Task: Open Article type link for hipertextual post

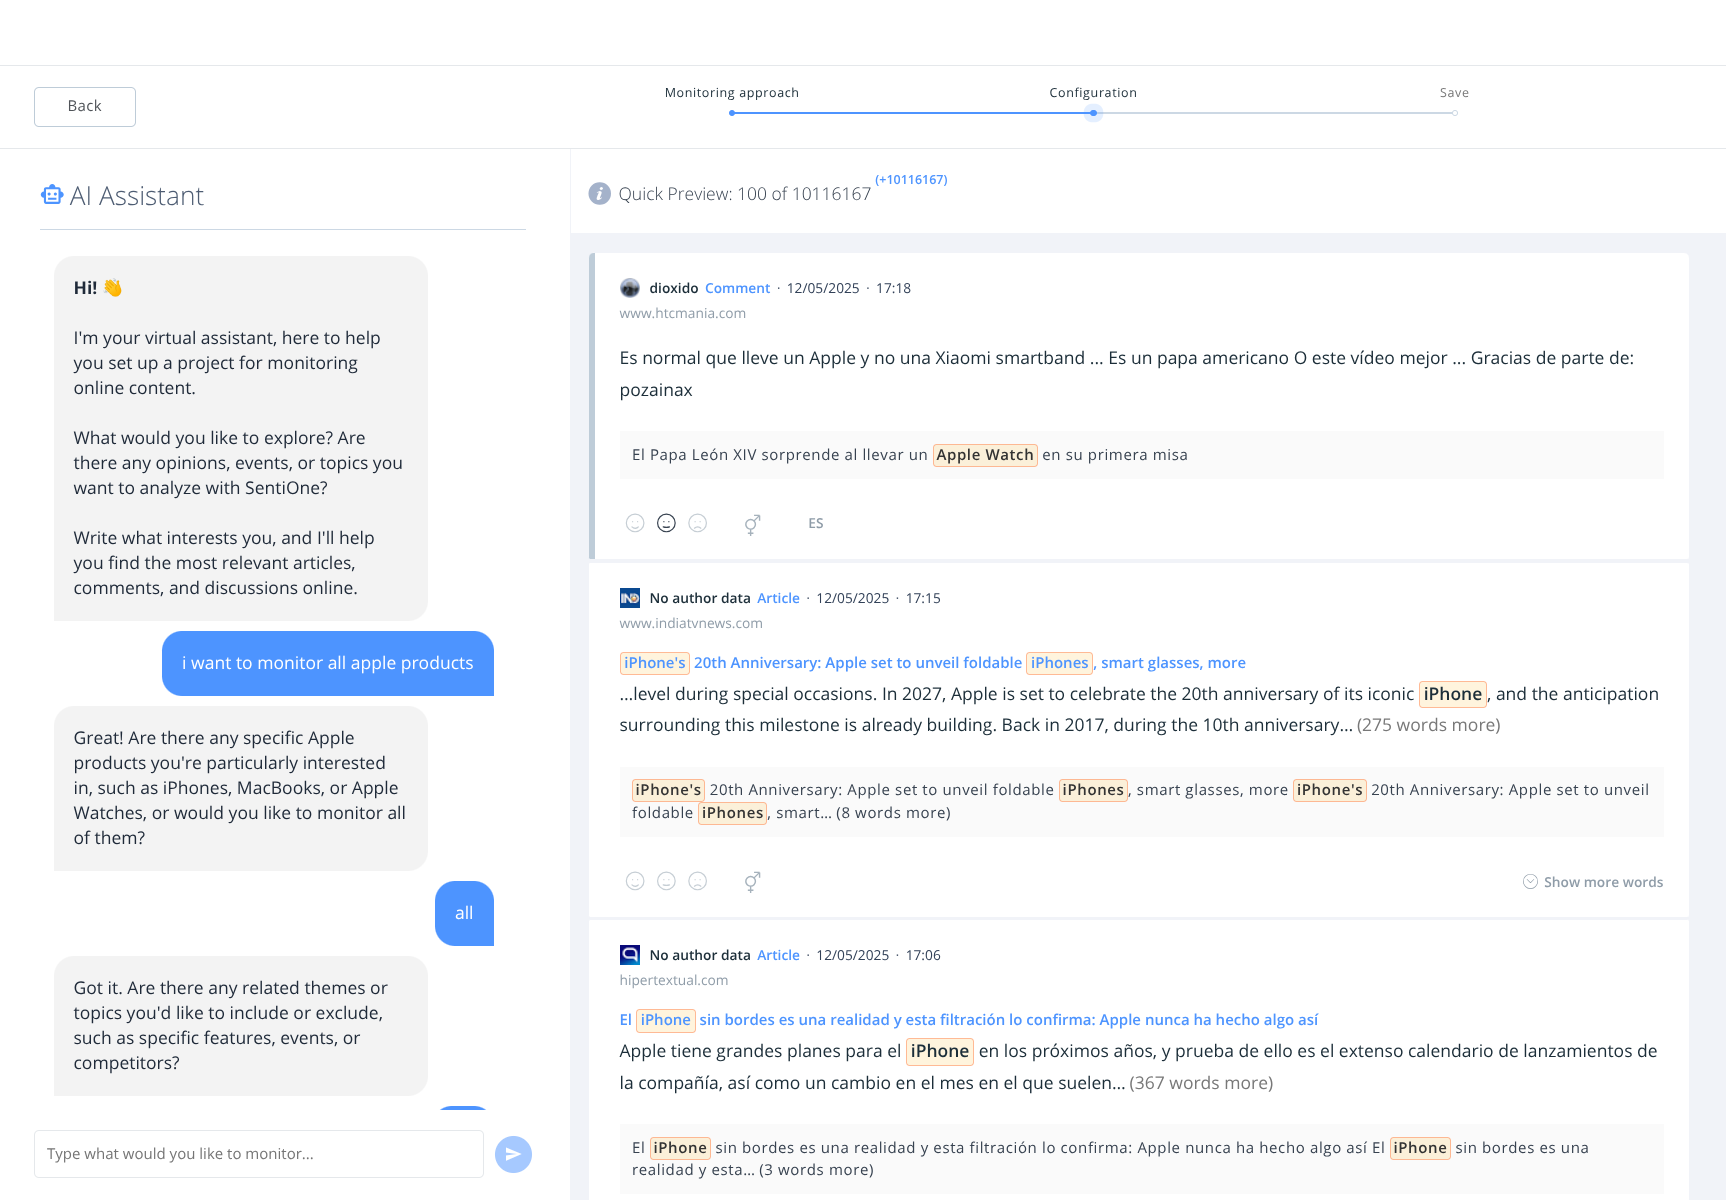Action: (x=778, y=955)
